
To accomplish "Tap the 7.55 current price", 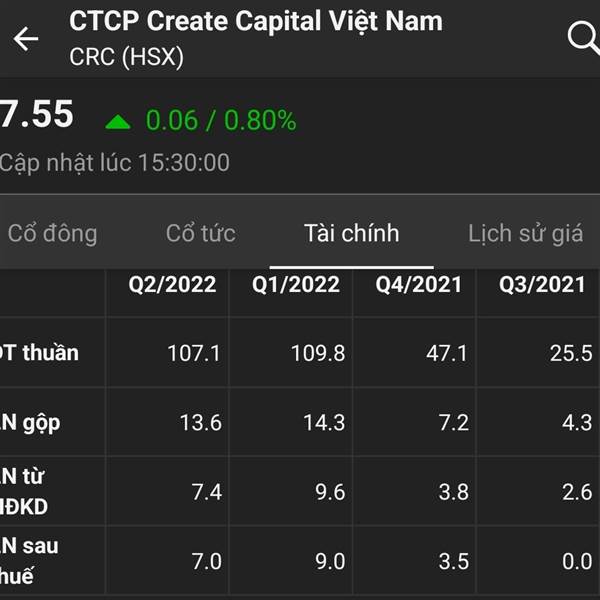I will (x=37, y=115).
